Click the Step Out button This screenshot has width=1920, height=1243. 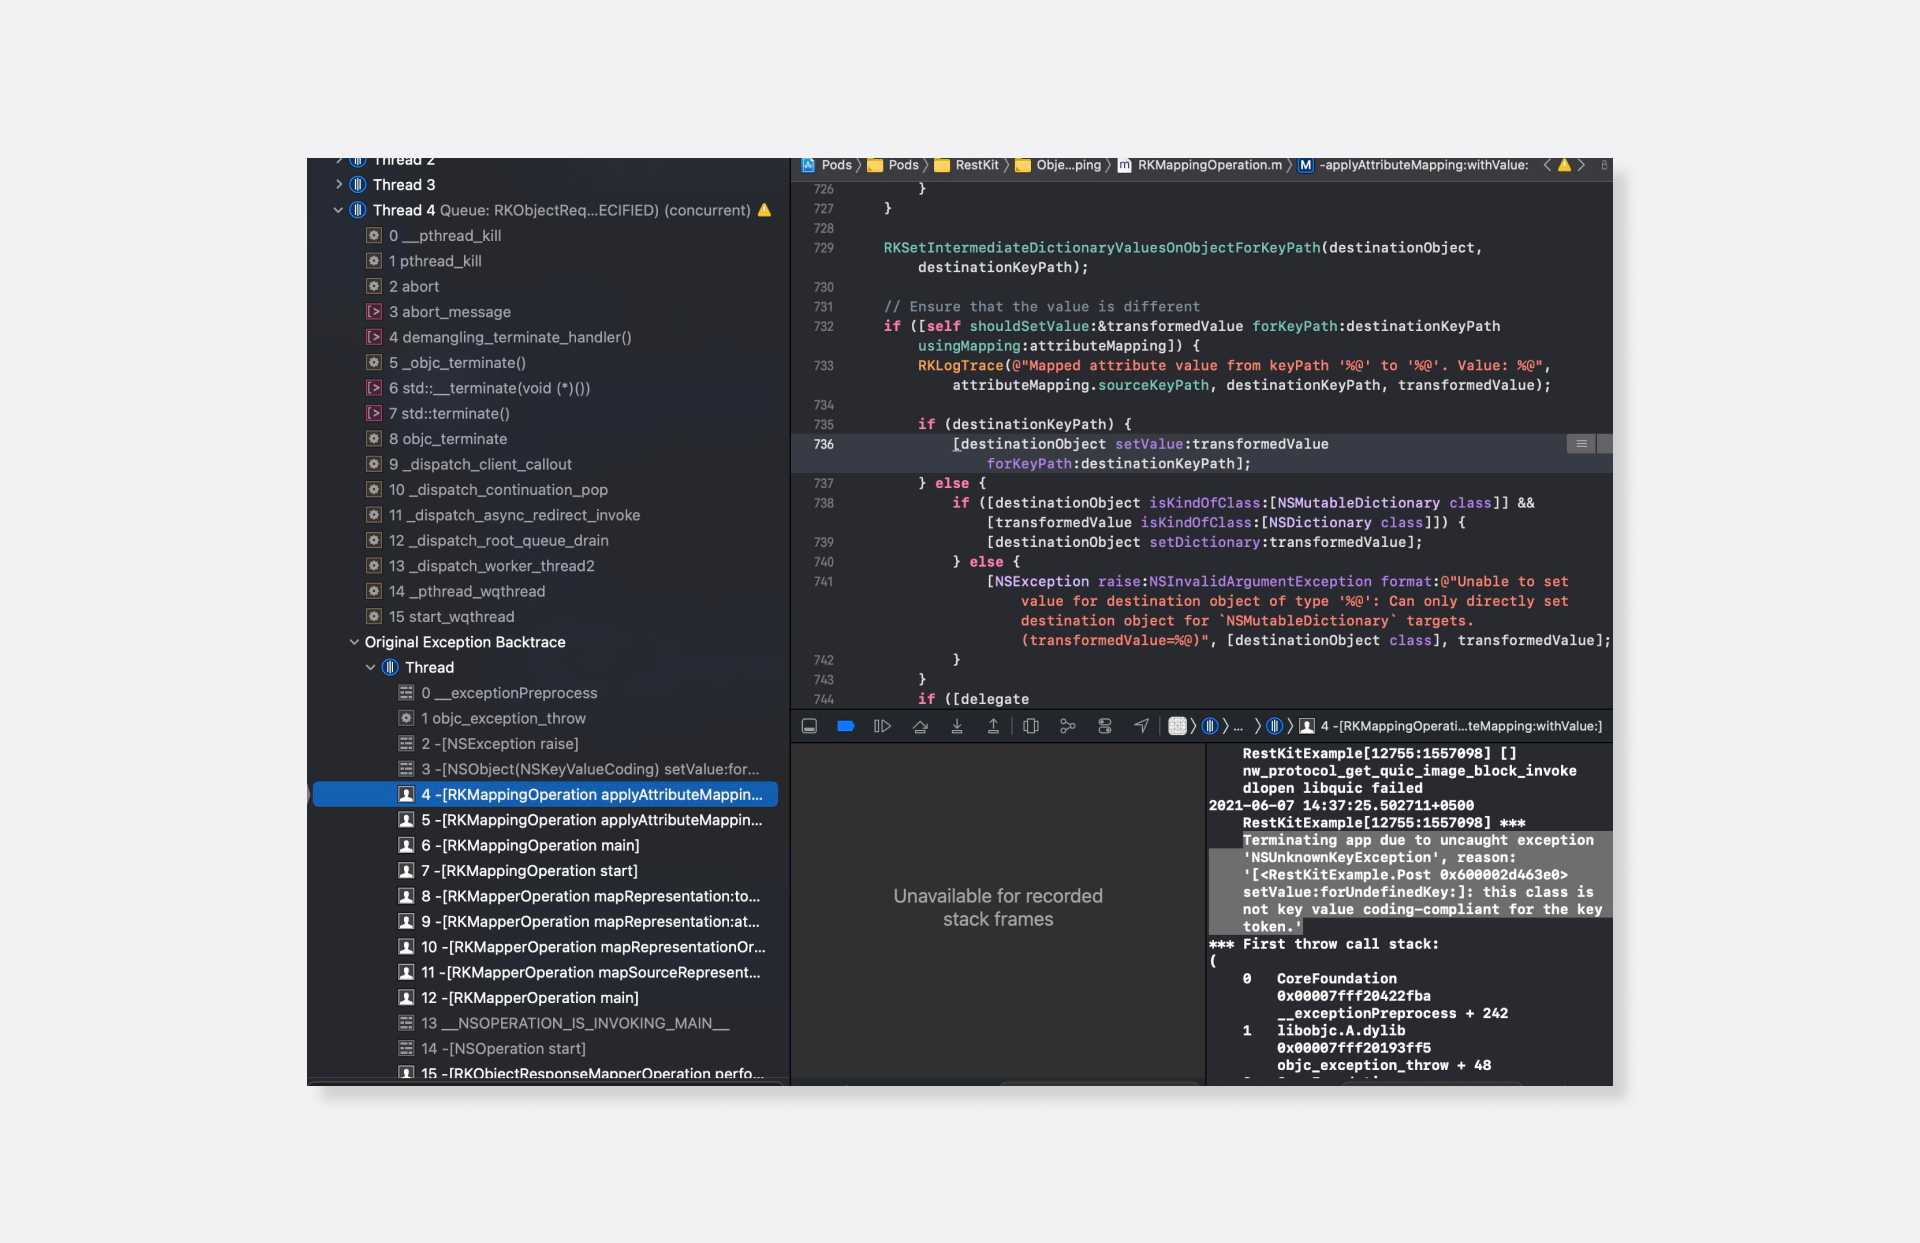pos(993,726)
